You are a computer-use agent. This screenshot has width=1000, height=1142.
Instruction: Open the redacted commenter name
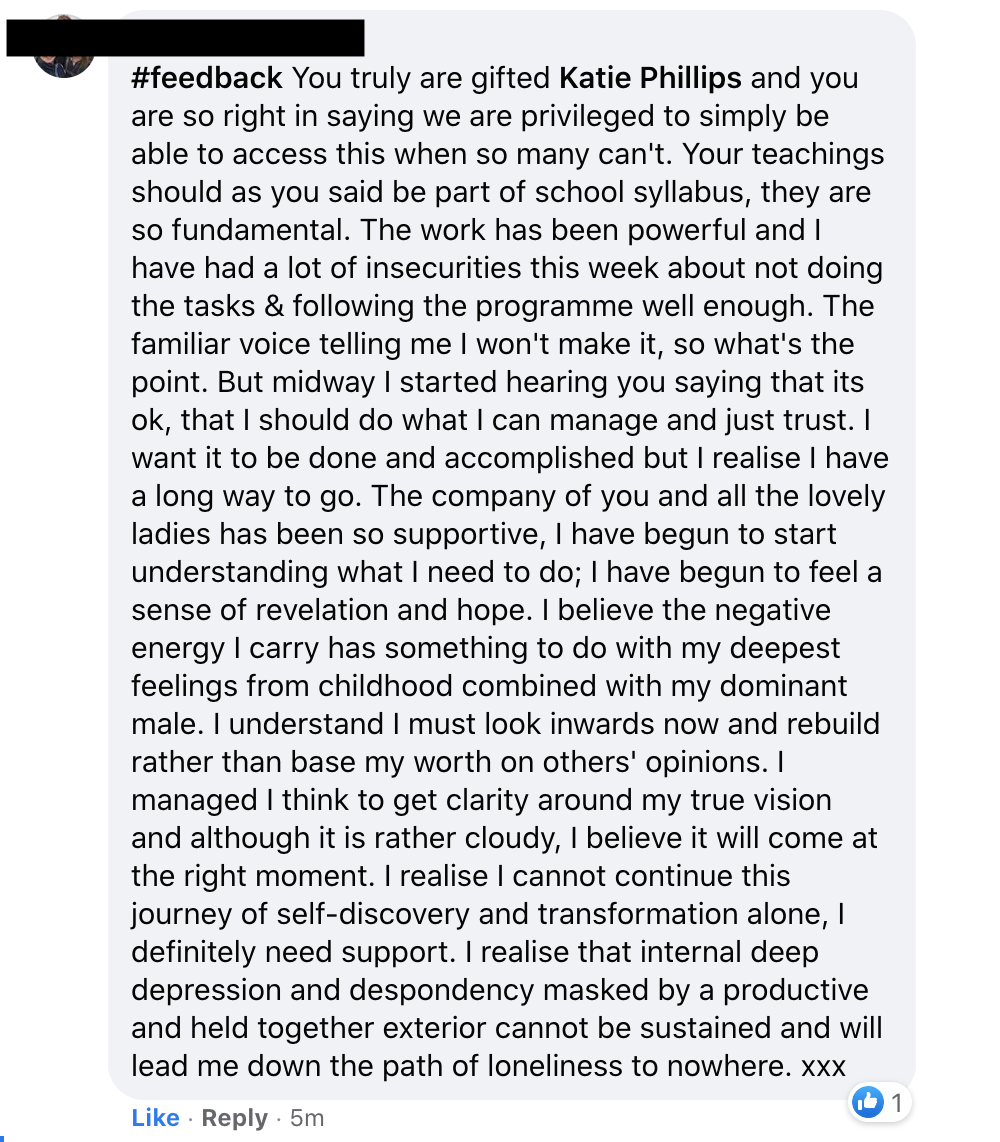[x=185, y=37]
